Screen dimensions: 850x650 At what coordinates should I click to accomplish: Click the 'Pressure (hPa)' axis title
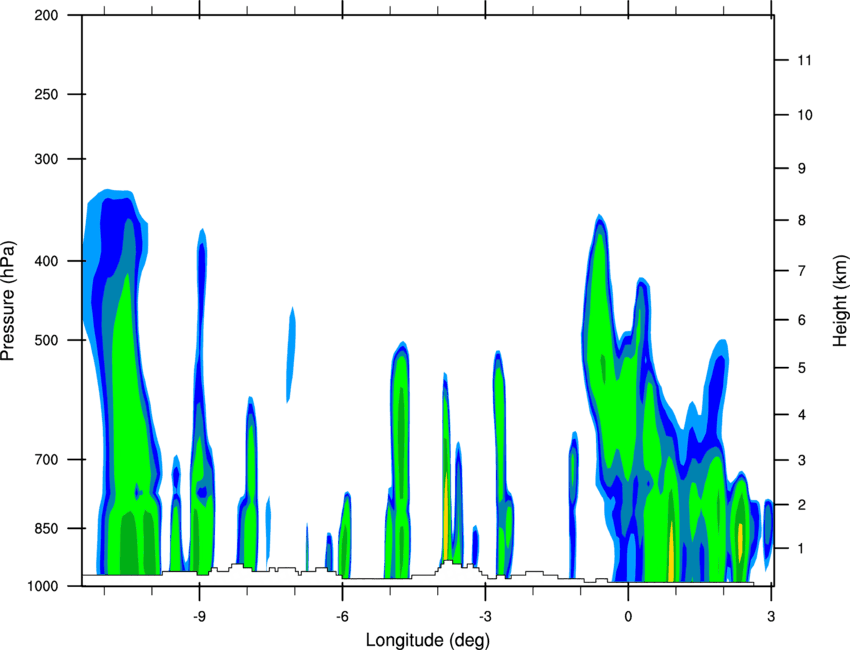point(8,301)
